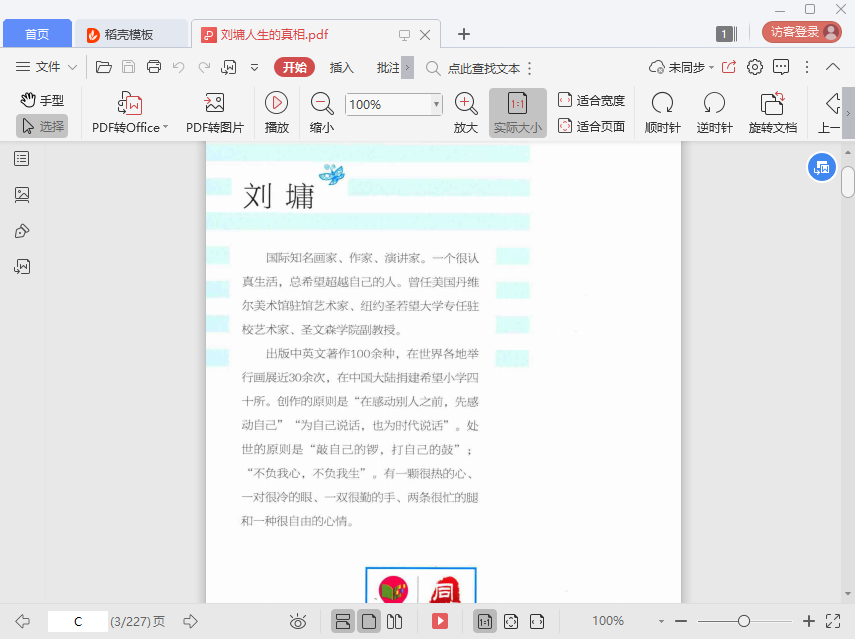The image size is (855, 639).
Task: Enable continuous scrolling layout
Action: pos(342,621)
